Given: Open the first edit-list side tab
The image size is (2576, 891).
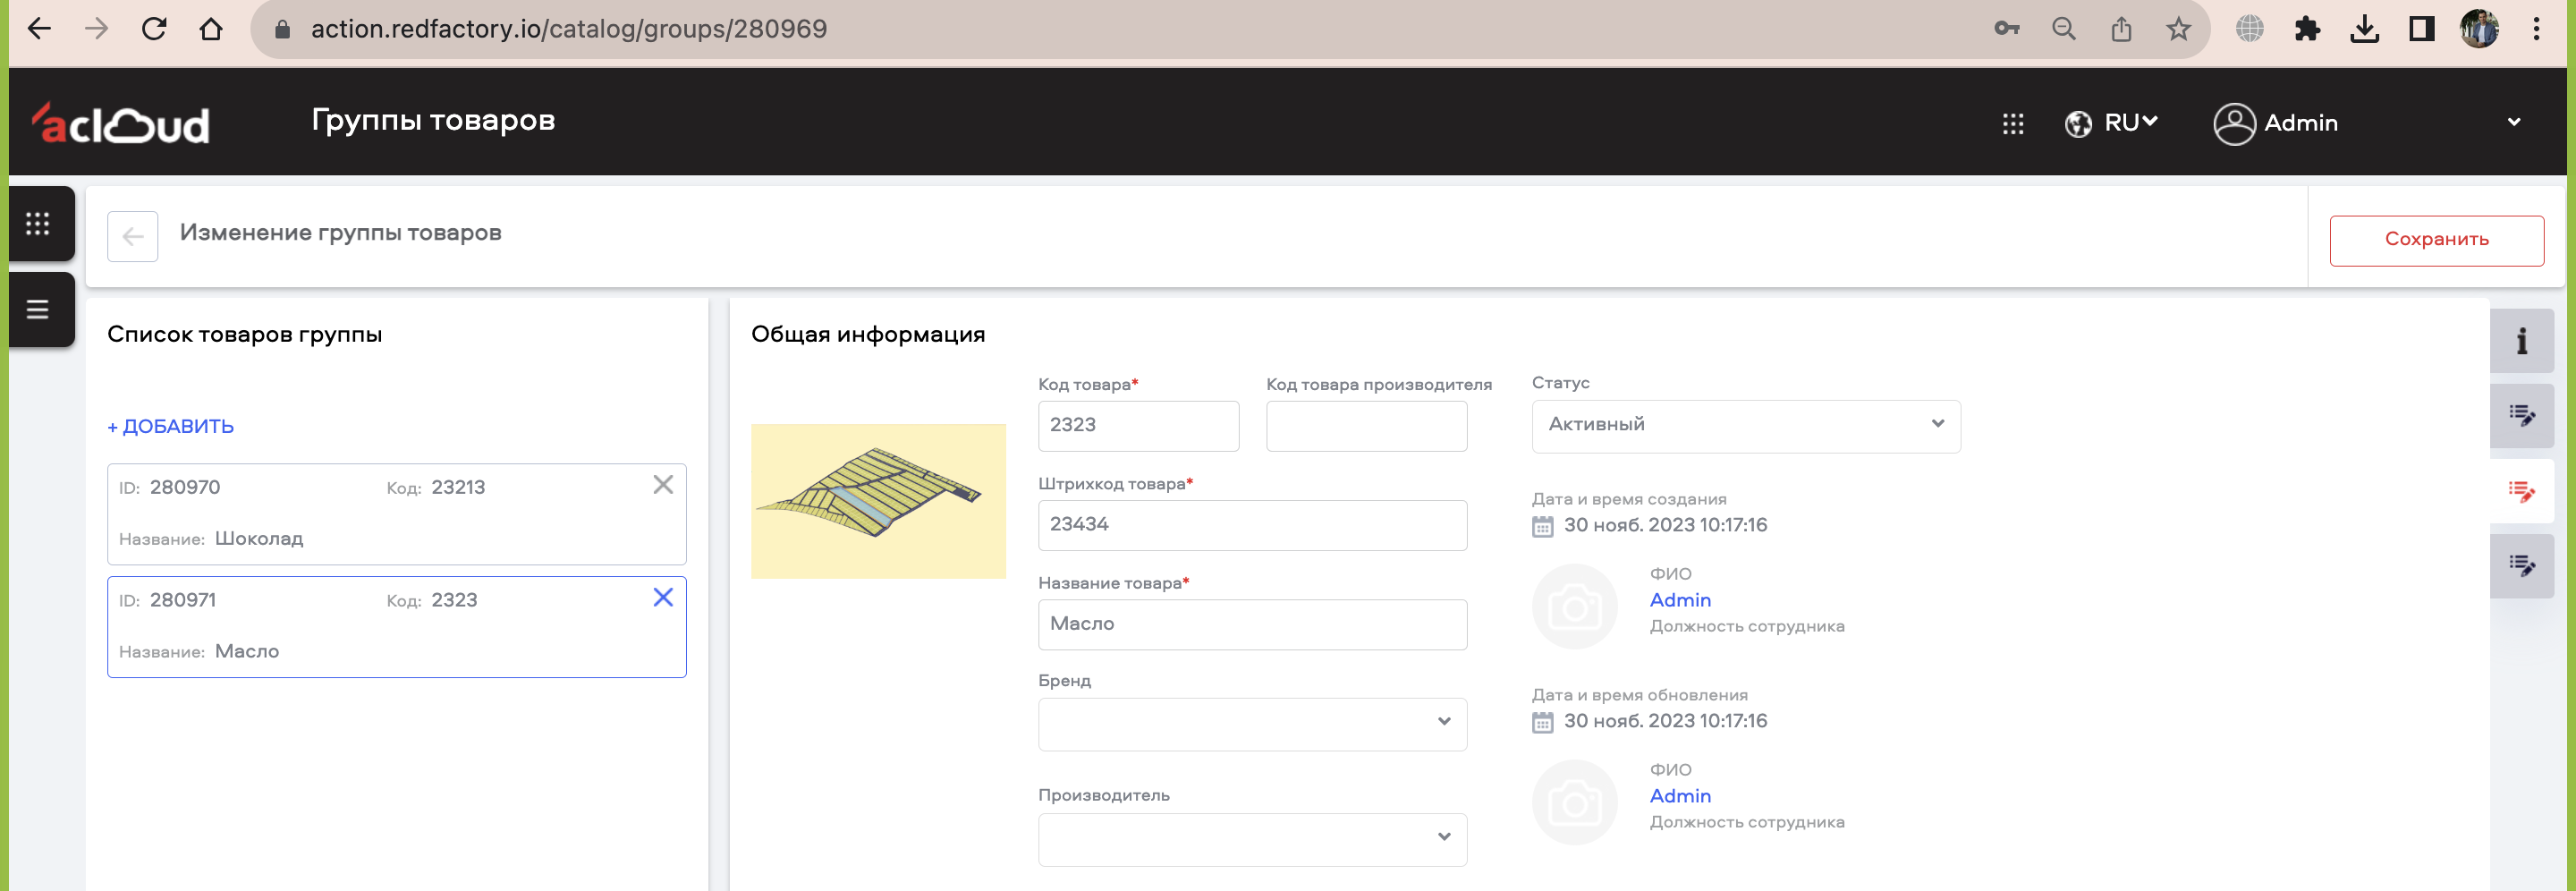Looking at the screenshot, I should pos(2521,416).
